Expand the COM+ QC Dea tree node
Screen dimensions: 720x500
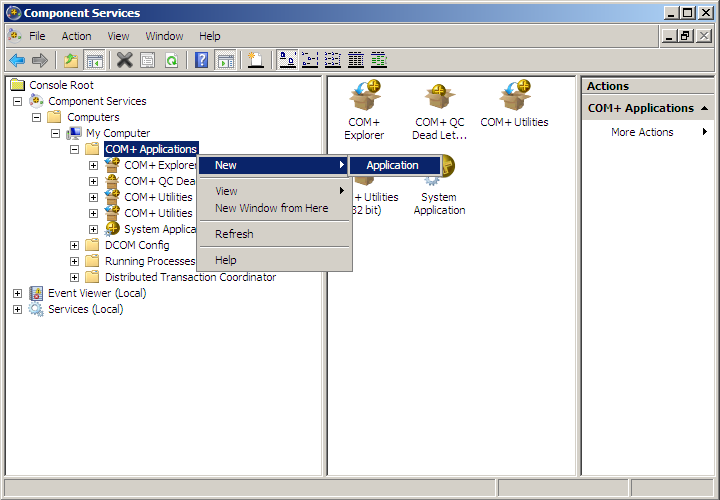coord(93,181)
